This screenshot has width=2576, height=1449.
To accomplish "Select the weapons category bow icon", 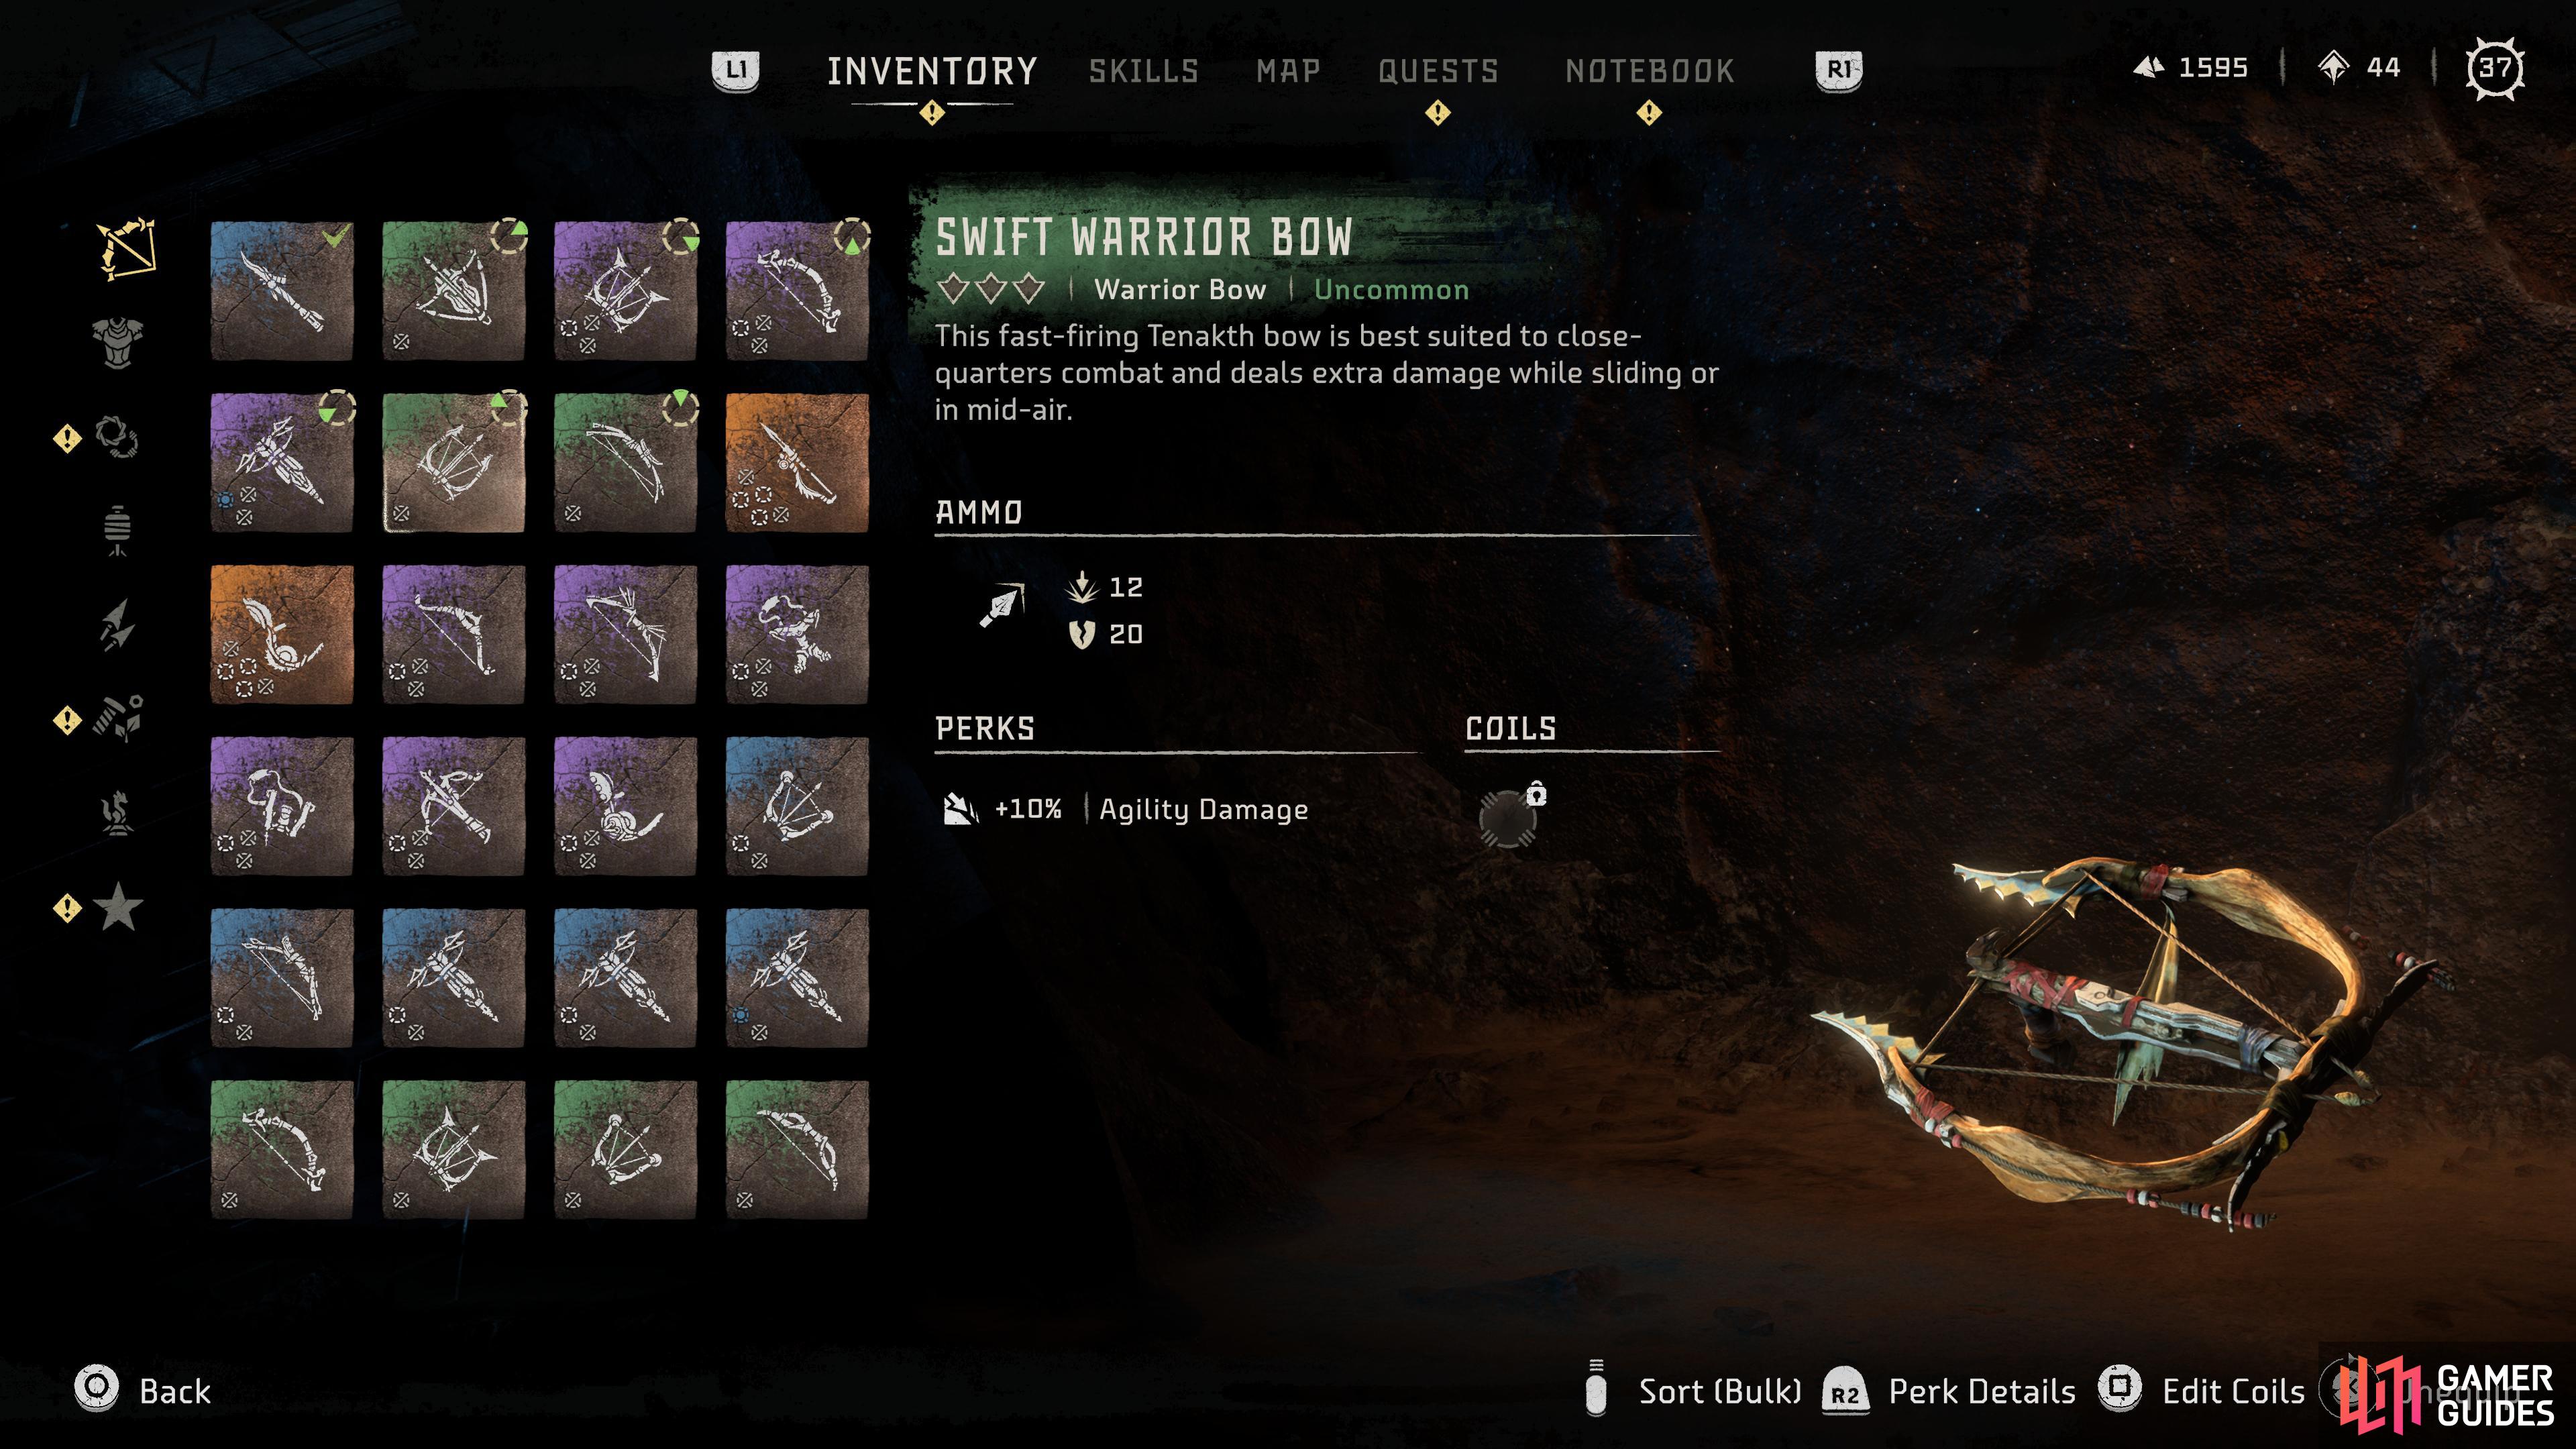I will [126, 248].
